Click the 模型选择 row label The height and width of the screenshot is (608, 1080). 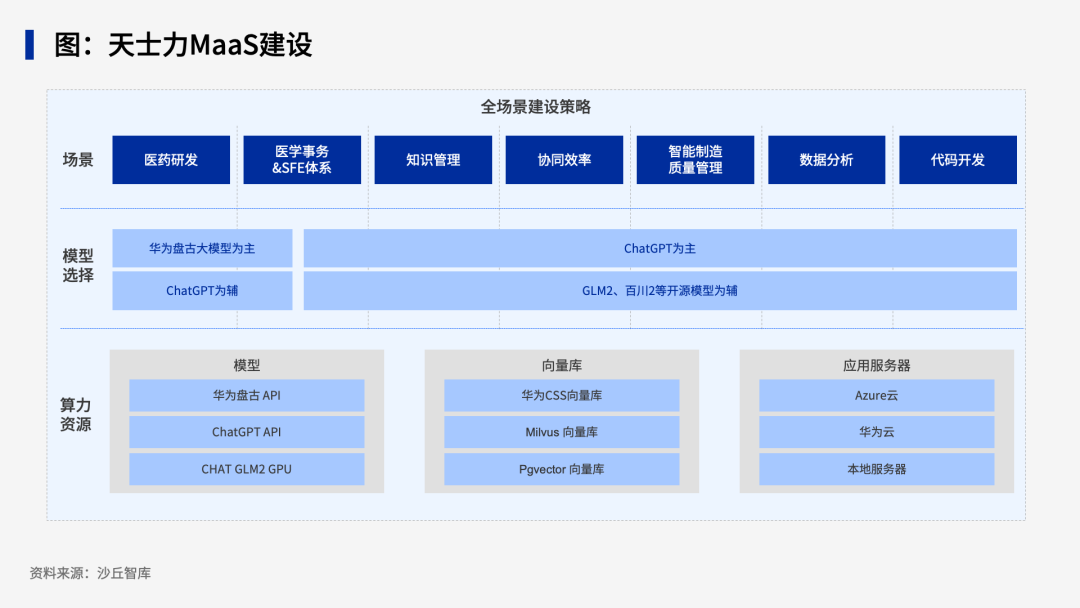[x=78, y=266]
